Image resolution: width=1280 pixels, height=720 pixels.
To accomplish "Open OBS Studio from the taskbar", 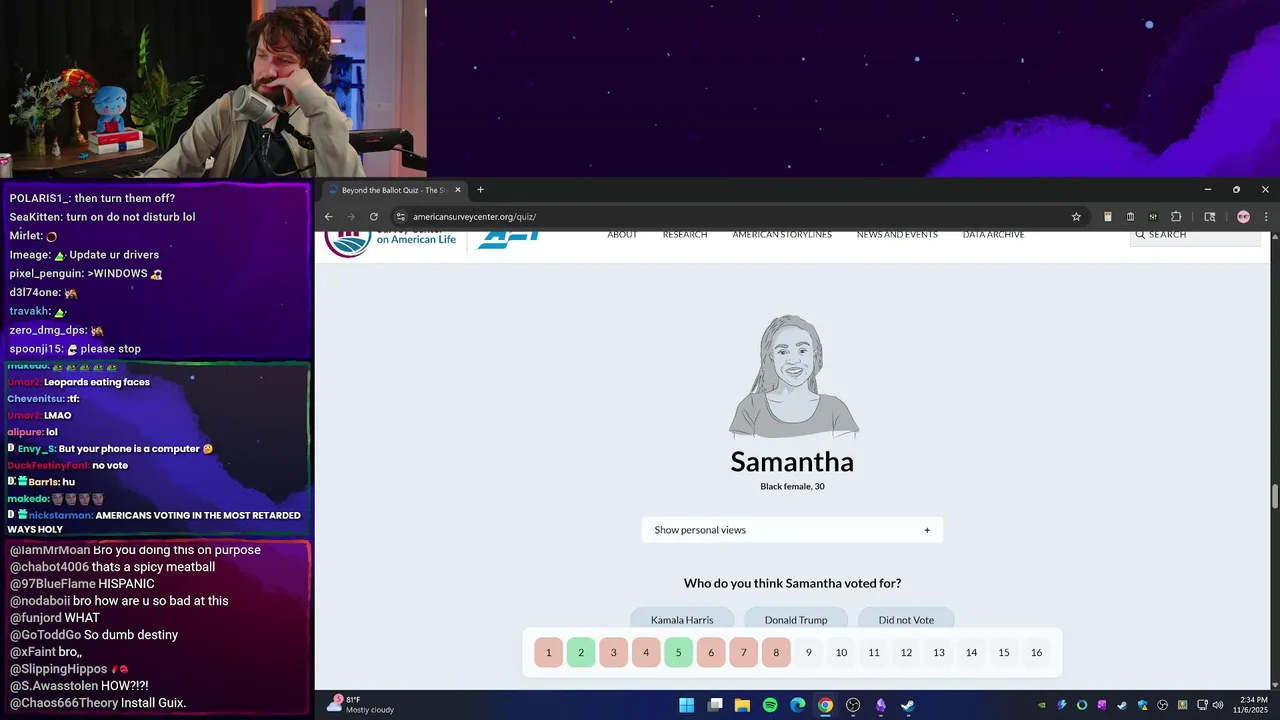I will click(x=853, y=705).
